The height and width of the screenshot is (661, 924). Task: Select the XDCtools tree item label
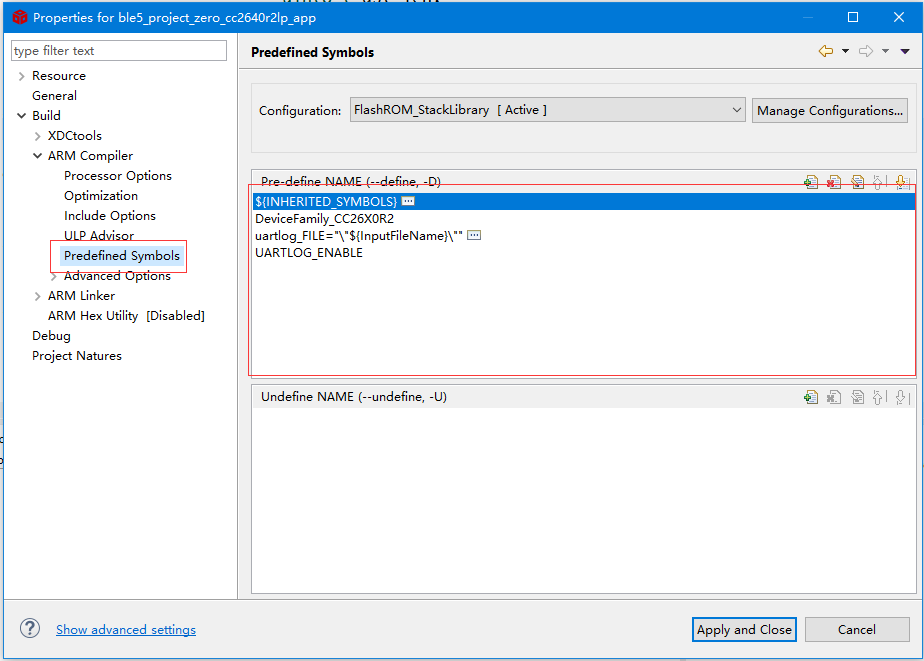click(75, 136)
